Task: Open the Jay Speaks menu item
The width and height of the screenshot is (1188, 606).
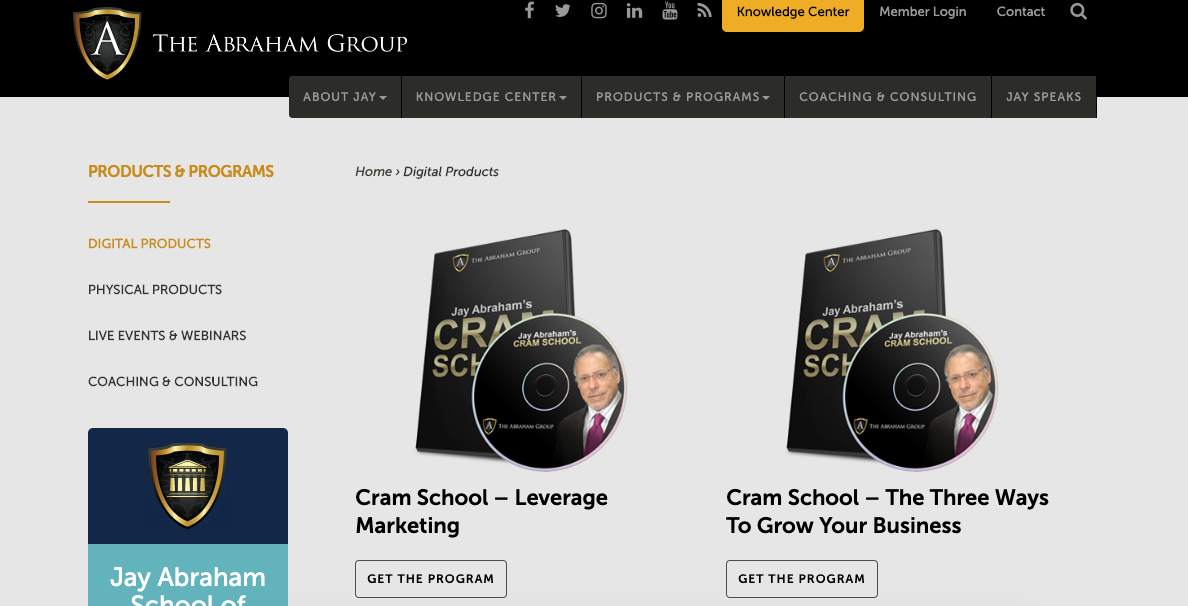Action: [x=1044, y=97]
